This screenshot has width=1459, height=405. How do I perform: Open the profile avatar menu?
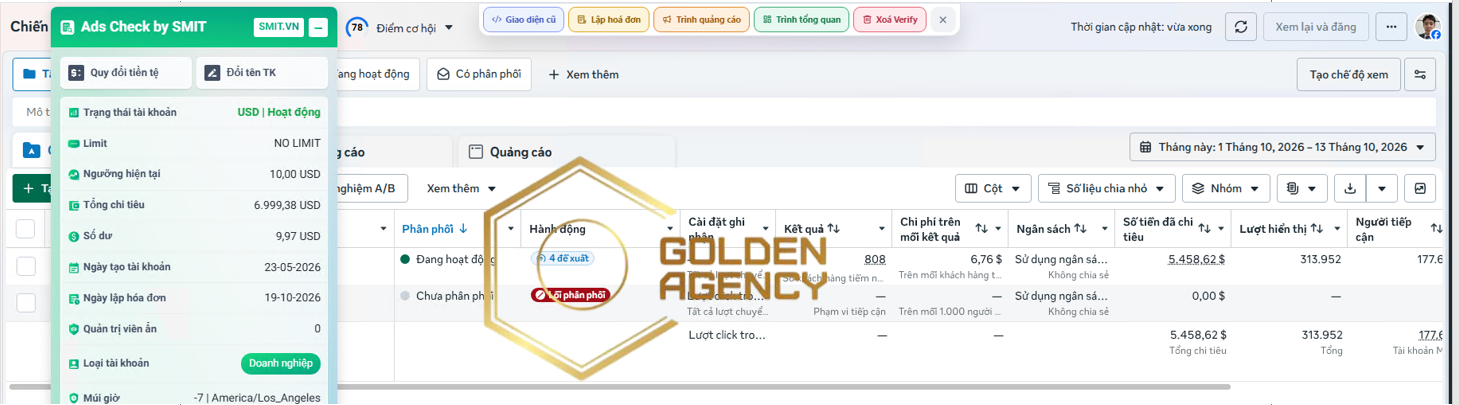click(1428, 27)
